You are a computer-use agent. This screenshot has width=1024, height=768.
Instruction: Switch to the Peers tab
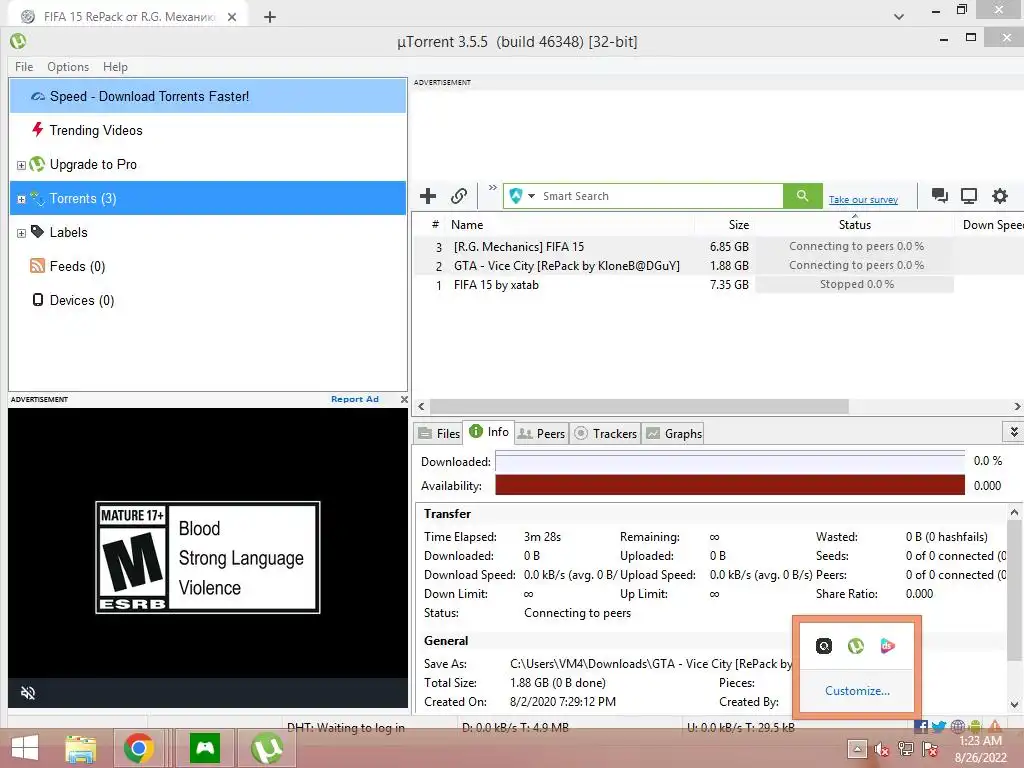pyautogui.click(x=541, y=434)
